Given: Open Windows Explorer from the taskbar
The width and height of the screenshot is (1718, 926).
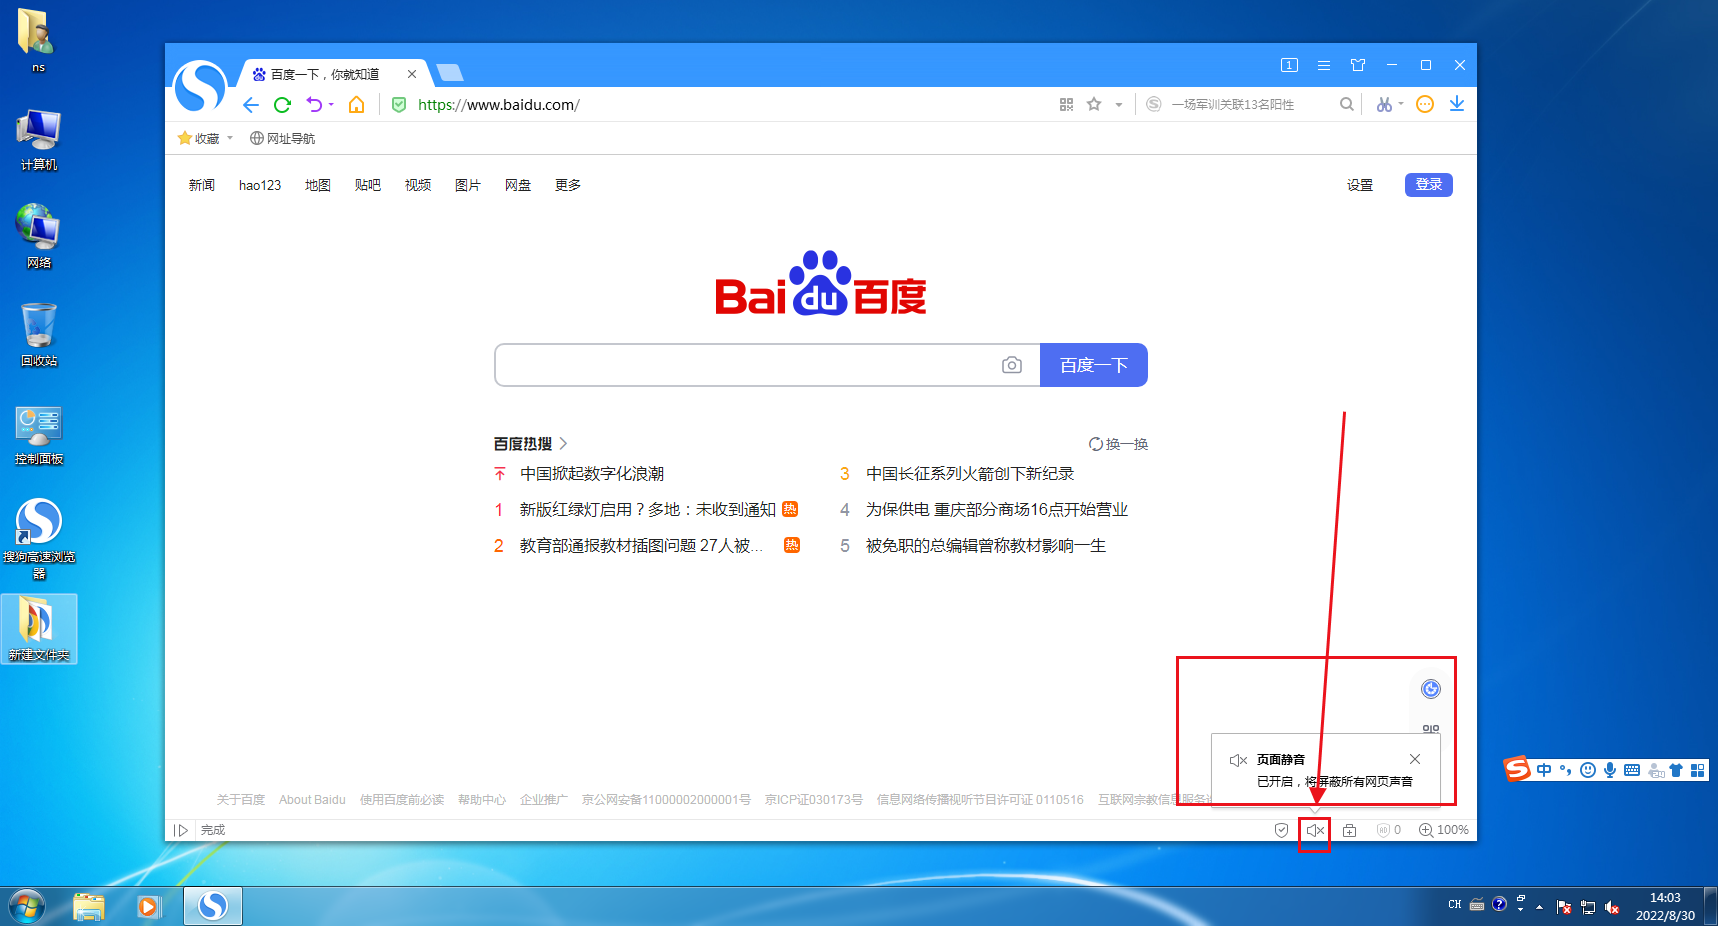Looking at the screenshot, I should coord(89,907).
